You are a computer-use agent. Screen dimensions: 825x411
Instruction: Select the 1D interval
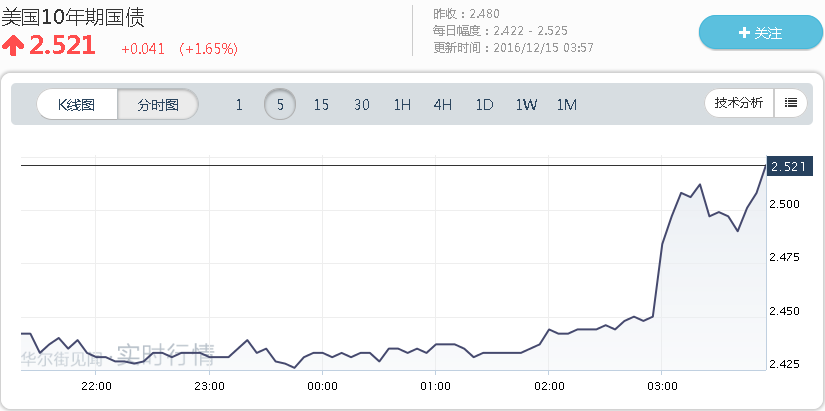click(484, 104)
